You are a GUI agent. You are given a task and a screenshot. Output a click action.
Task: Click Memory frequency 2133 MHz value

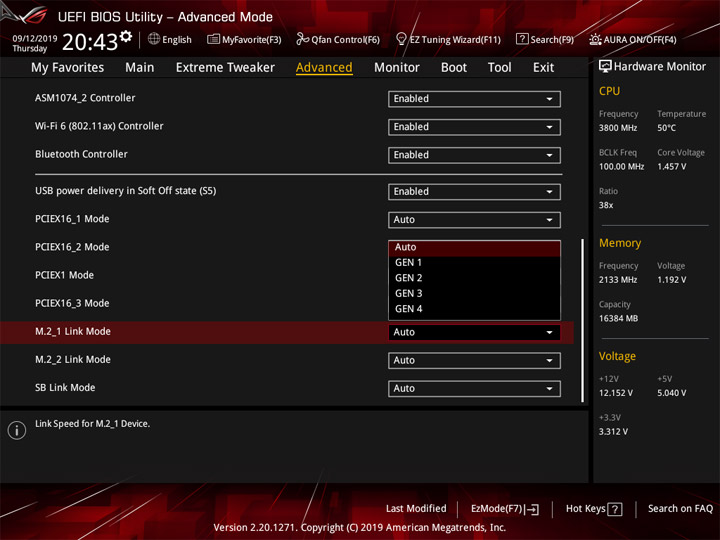(618, 280)
